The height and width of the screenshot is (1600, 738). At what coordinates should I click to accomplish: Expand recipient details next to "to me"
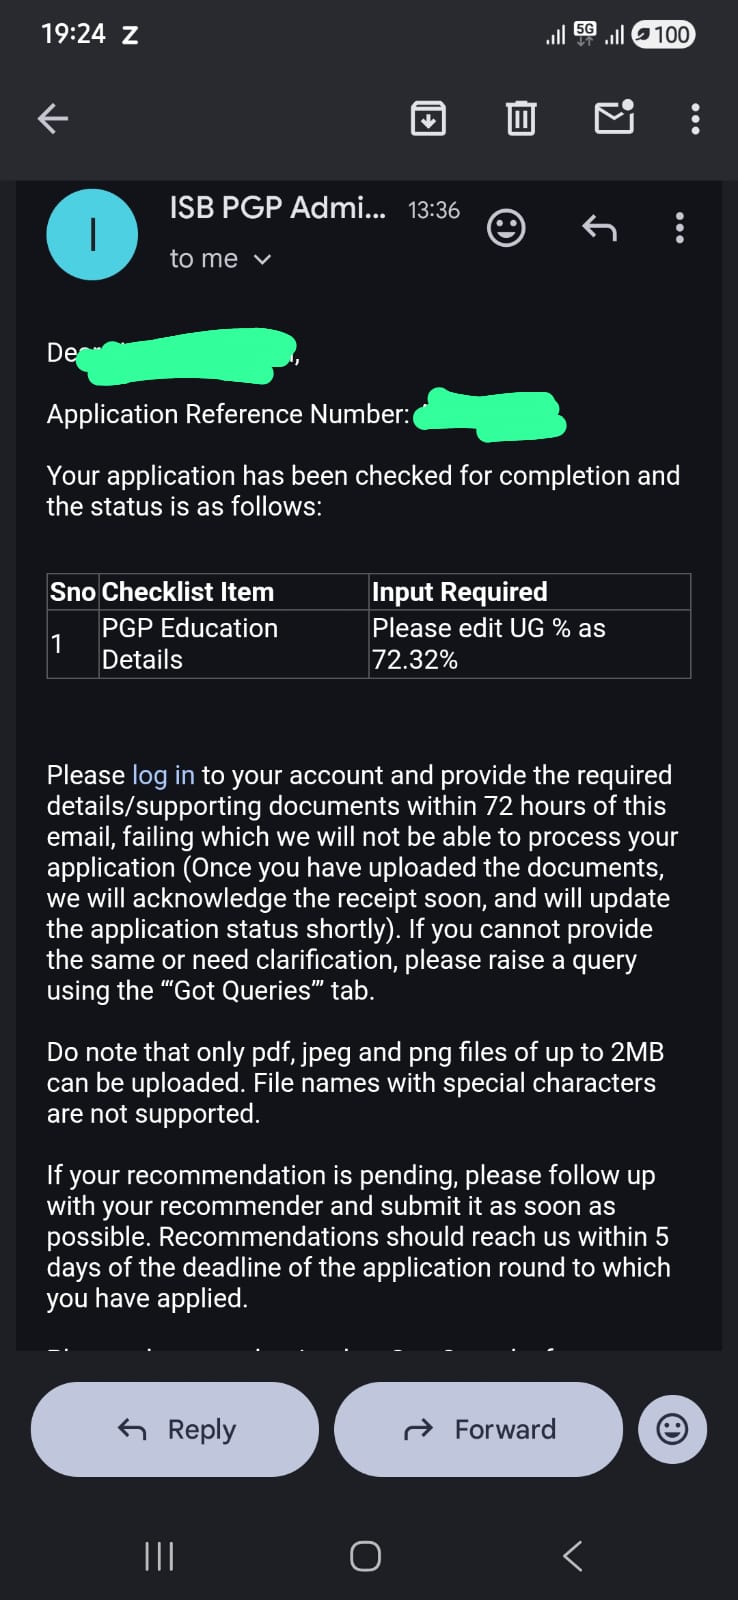point(263,260)
